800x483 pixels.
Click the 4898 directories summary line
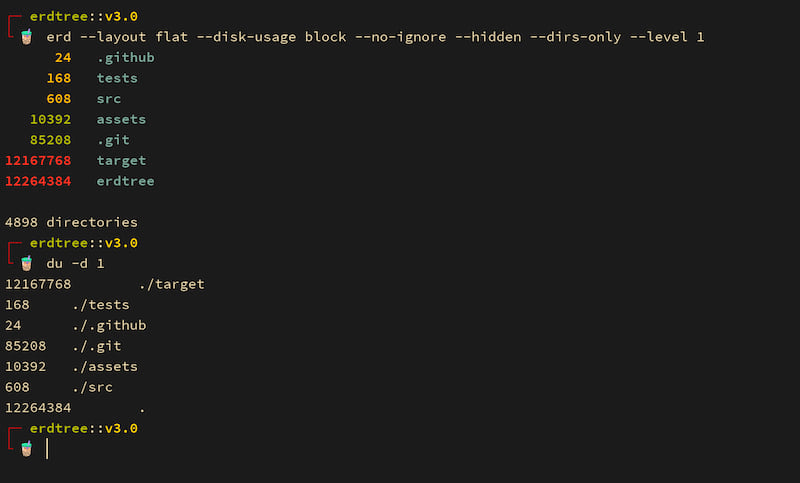tap(71, 222)
